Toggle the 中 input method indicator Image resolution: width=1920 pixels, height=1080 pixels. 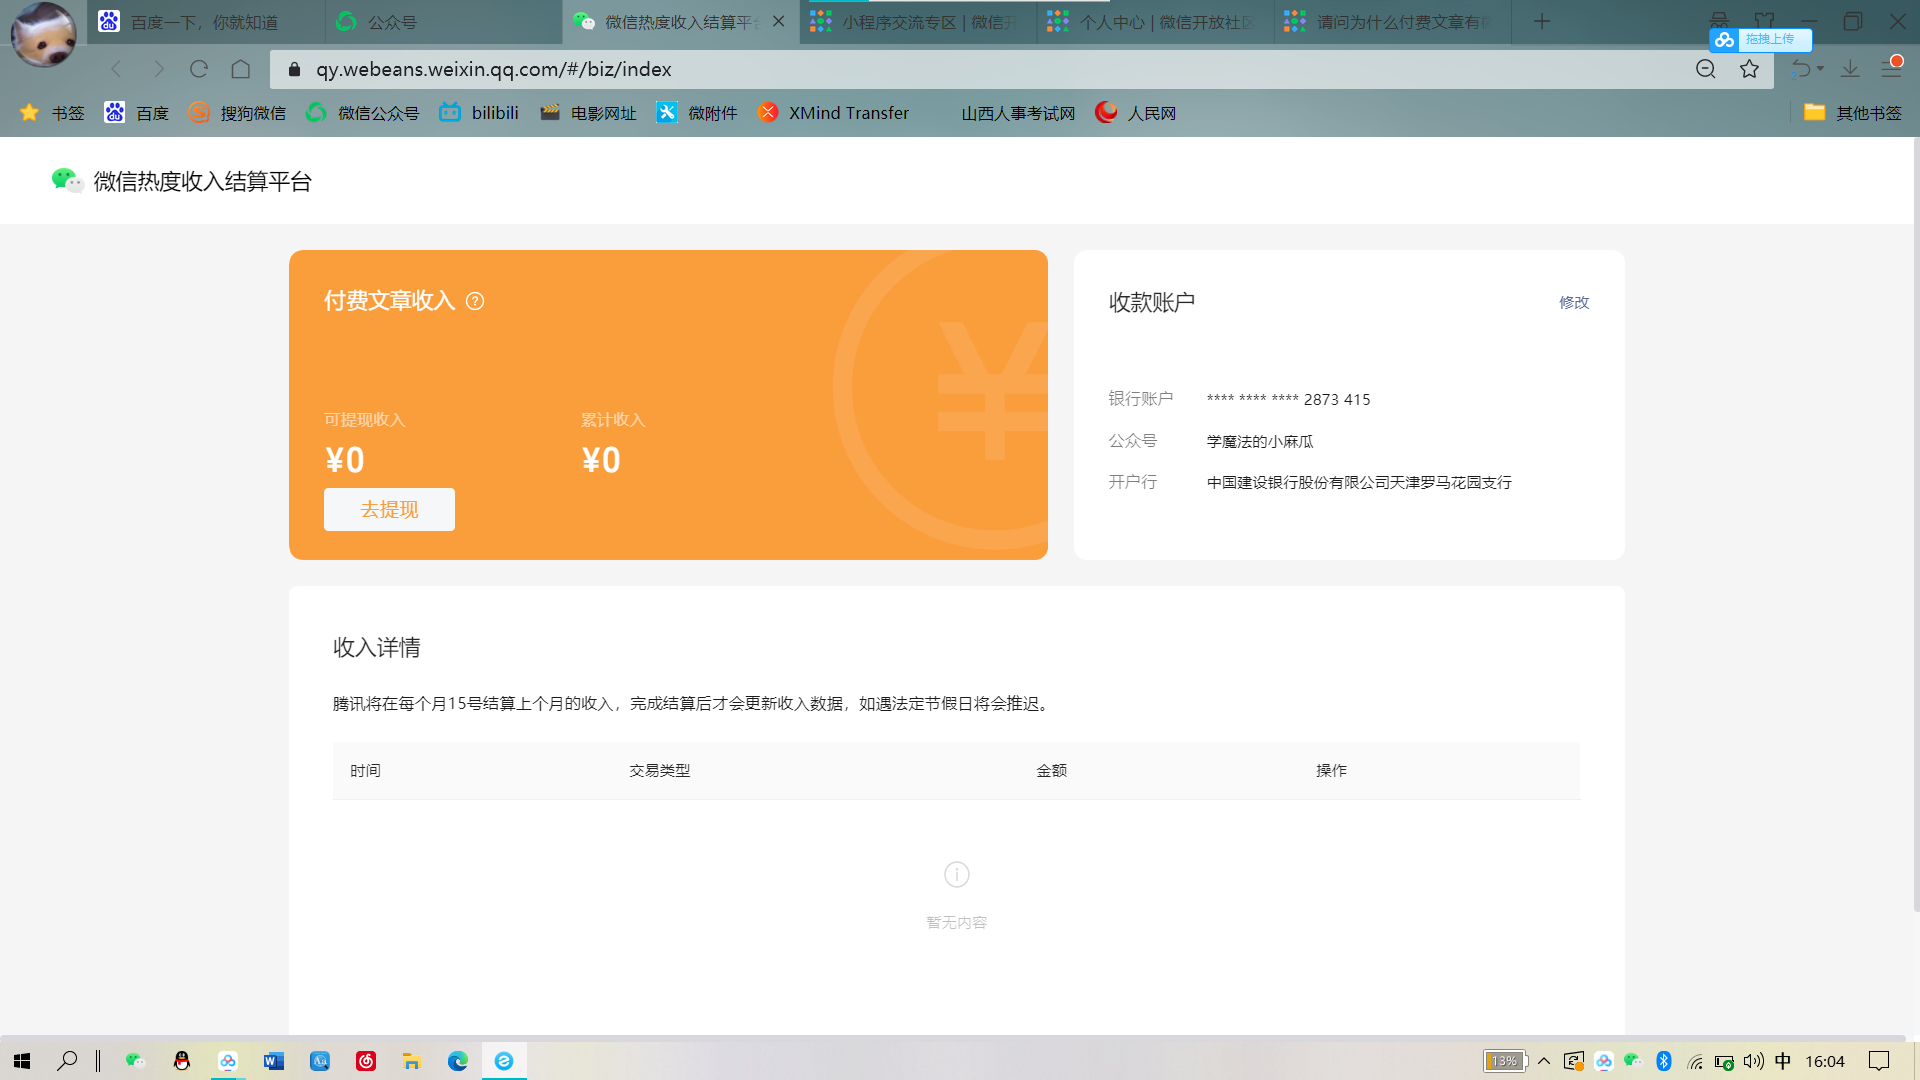(x=1783, y=1061)
